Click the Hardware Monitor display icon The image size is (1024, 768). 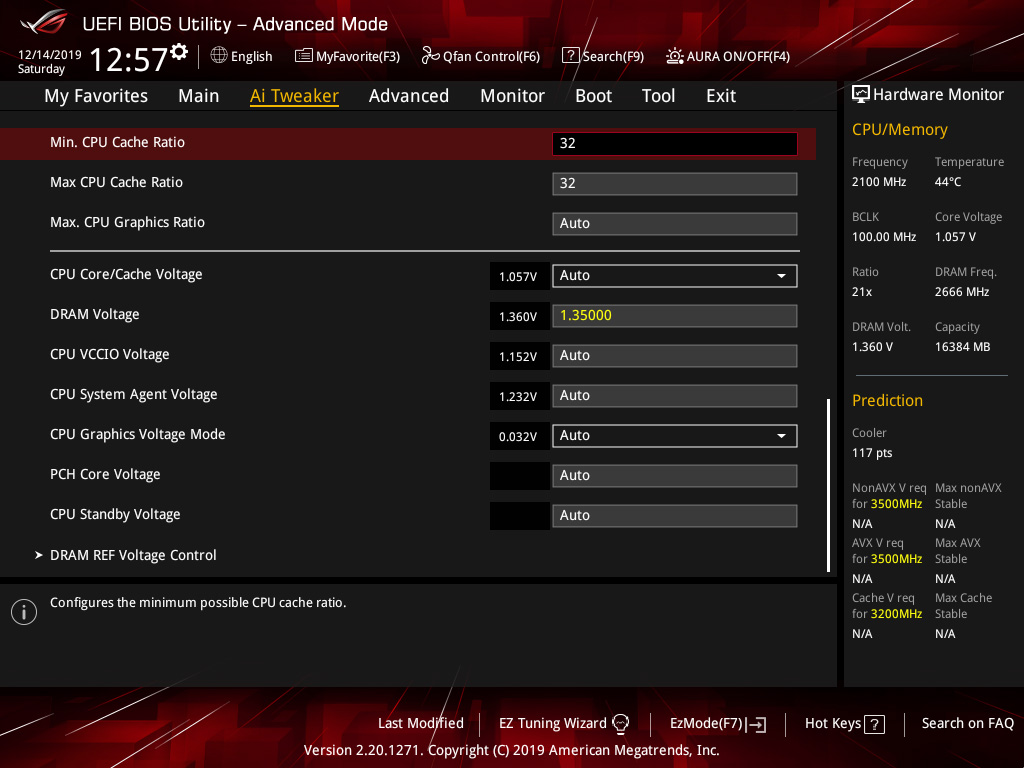coord(861,94)
